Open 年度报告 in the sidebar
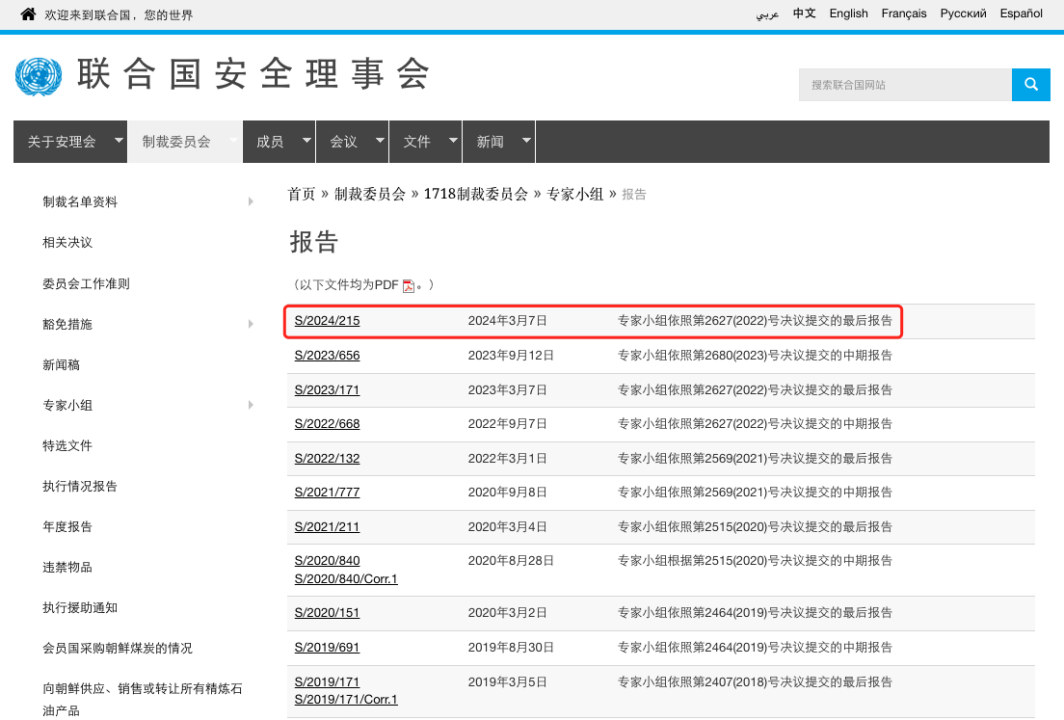This screenshot has width=1064, height=720. point(67,527)
